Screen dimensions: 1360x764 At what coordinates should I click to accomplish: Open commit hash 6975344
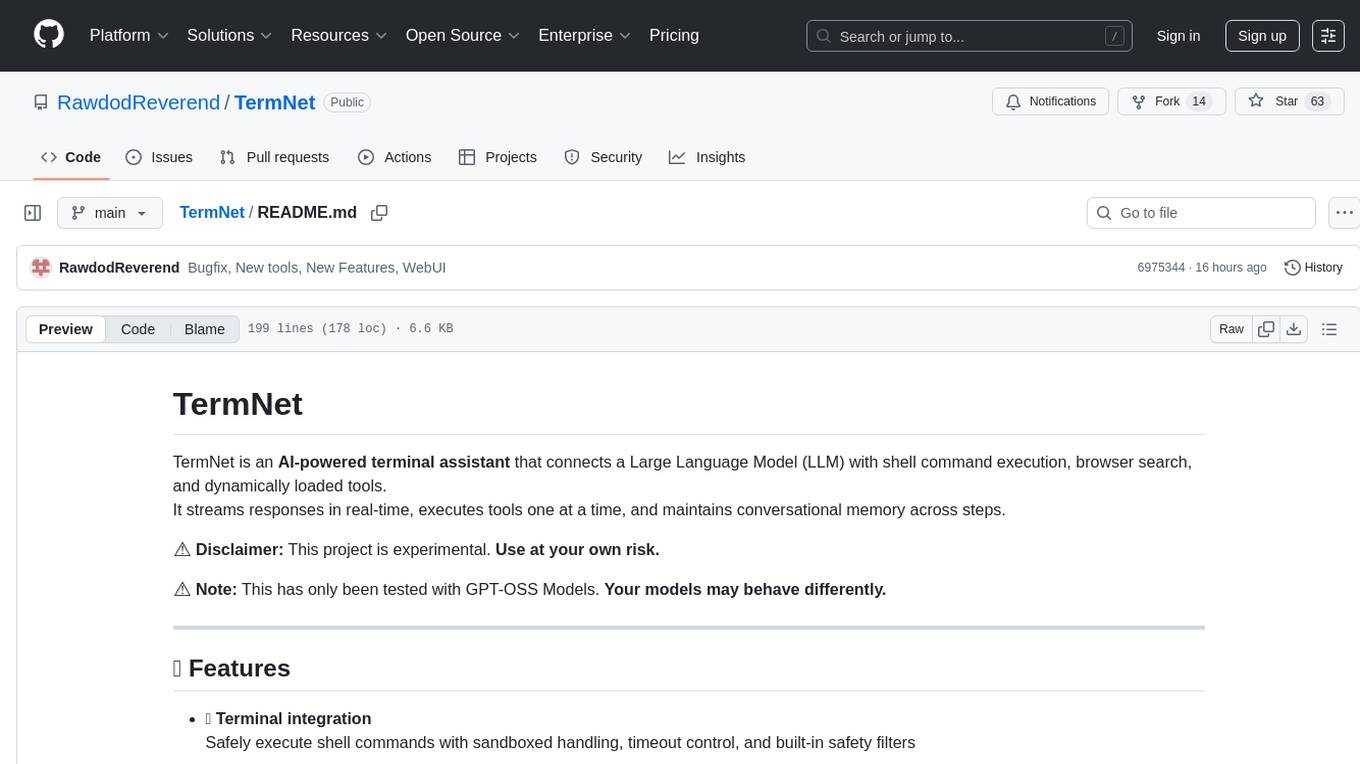point(1161,267)
